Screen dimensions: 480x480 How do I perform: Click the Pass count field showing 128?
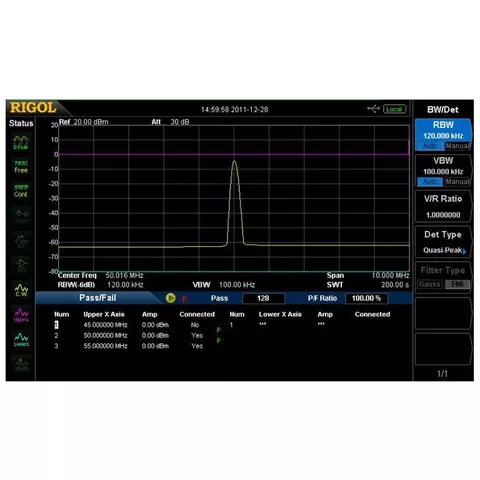tap(263, 298)
